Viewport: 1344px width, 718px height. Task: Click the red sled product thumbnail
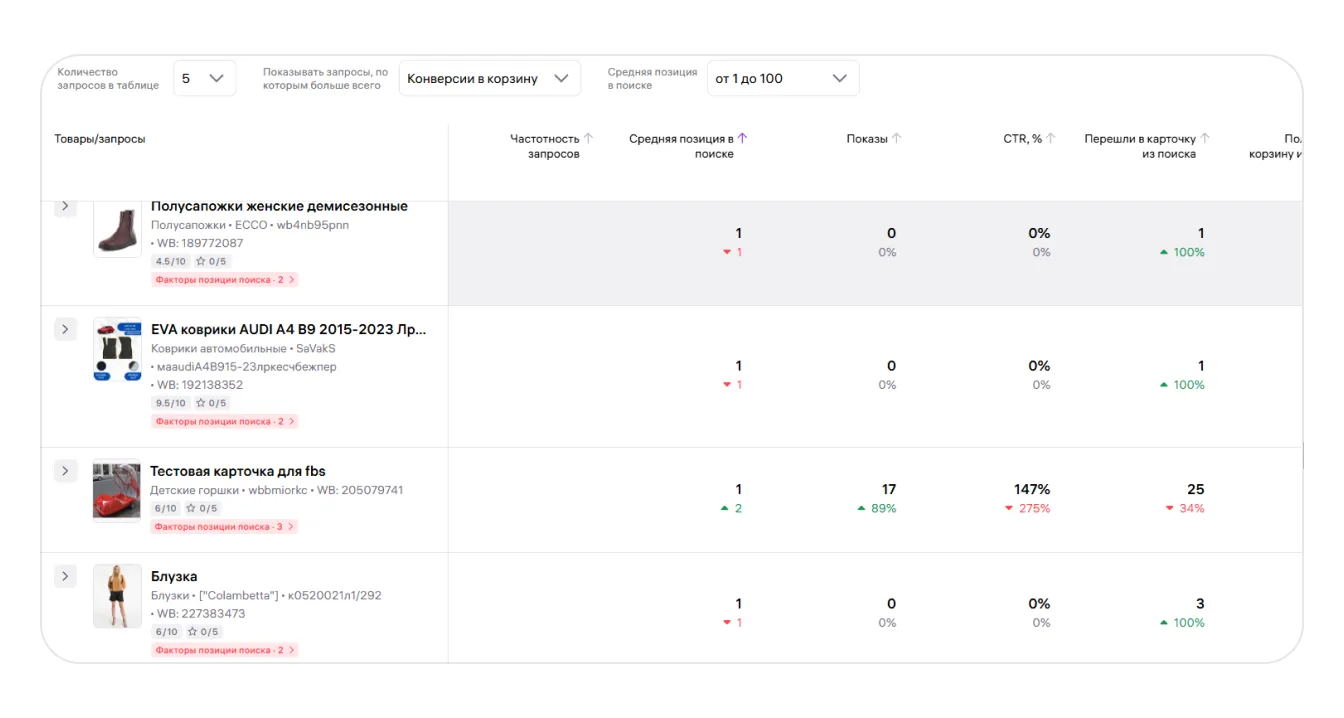click(x=117, y=490)
